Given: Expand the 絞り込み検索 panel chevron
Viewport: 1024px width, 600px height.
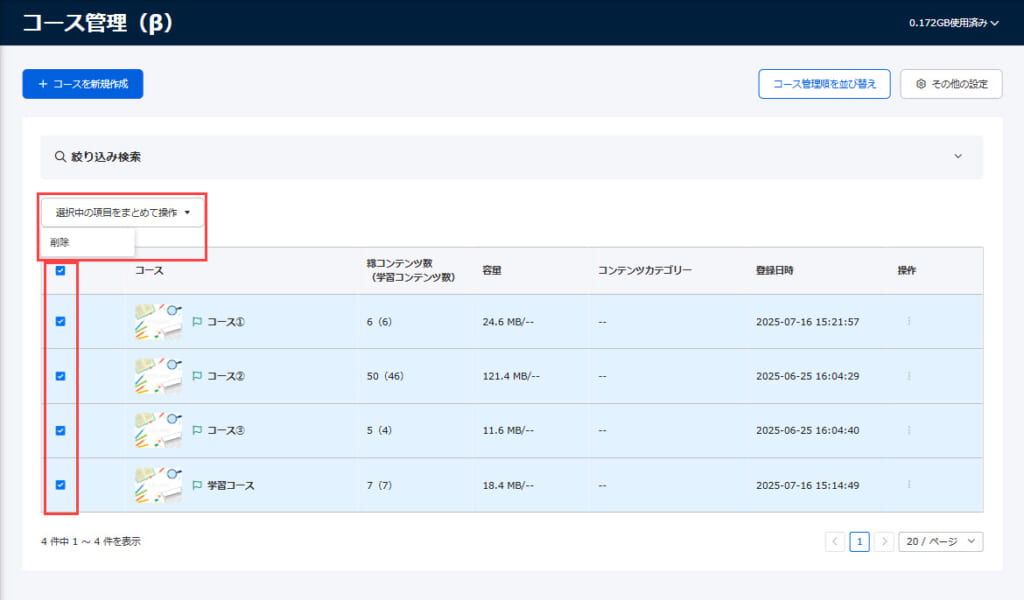Looking at the screenshot, I should coord(958,156).
